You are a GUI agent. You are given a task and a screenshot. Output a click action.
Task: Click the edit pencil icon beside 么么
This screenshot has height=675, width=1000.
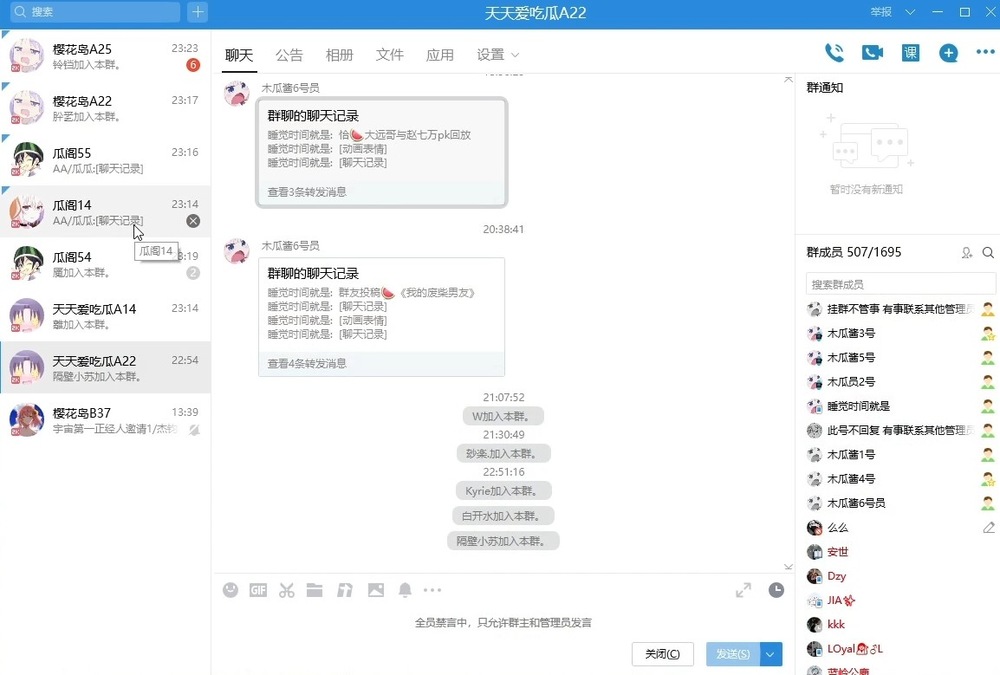989,528
